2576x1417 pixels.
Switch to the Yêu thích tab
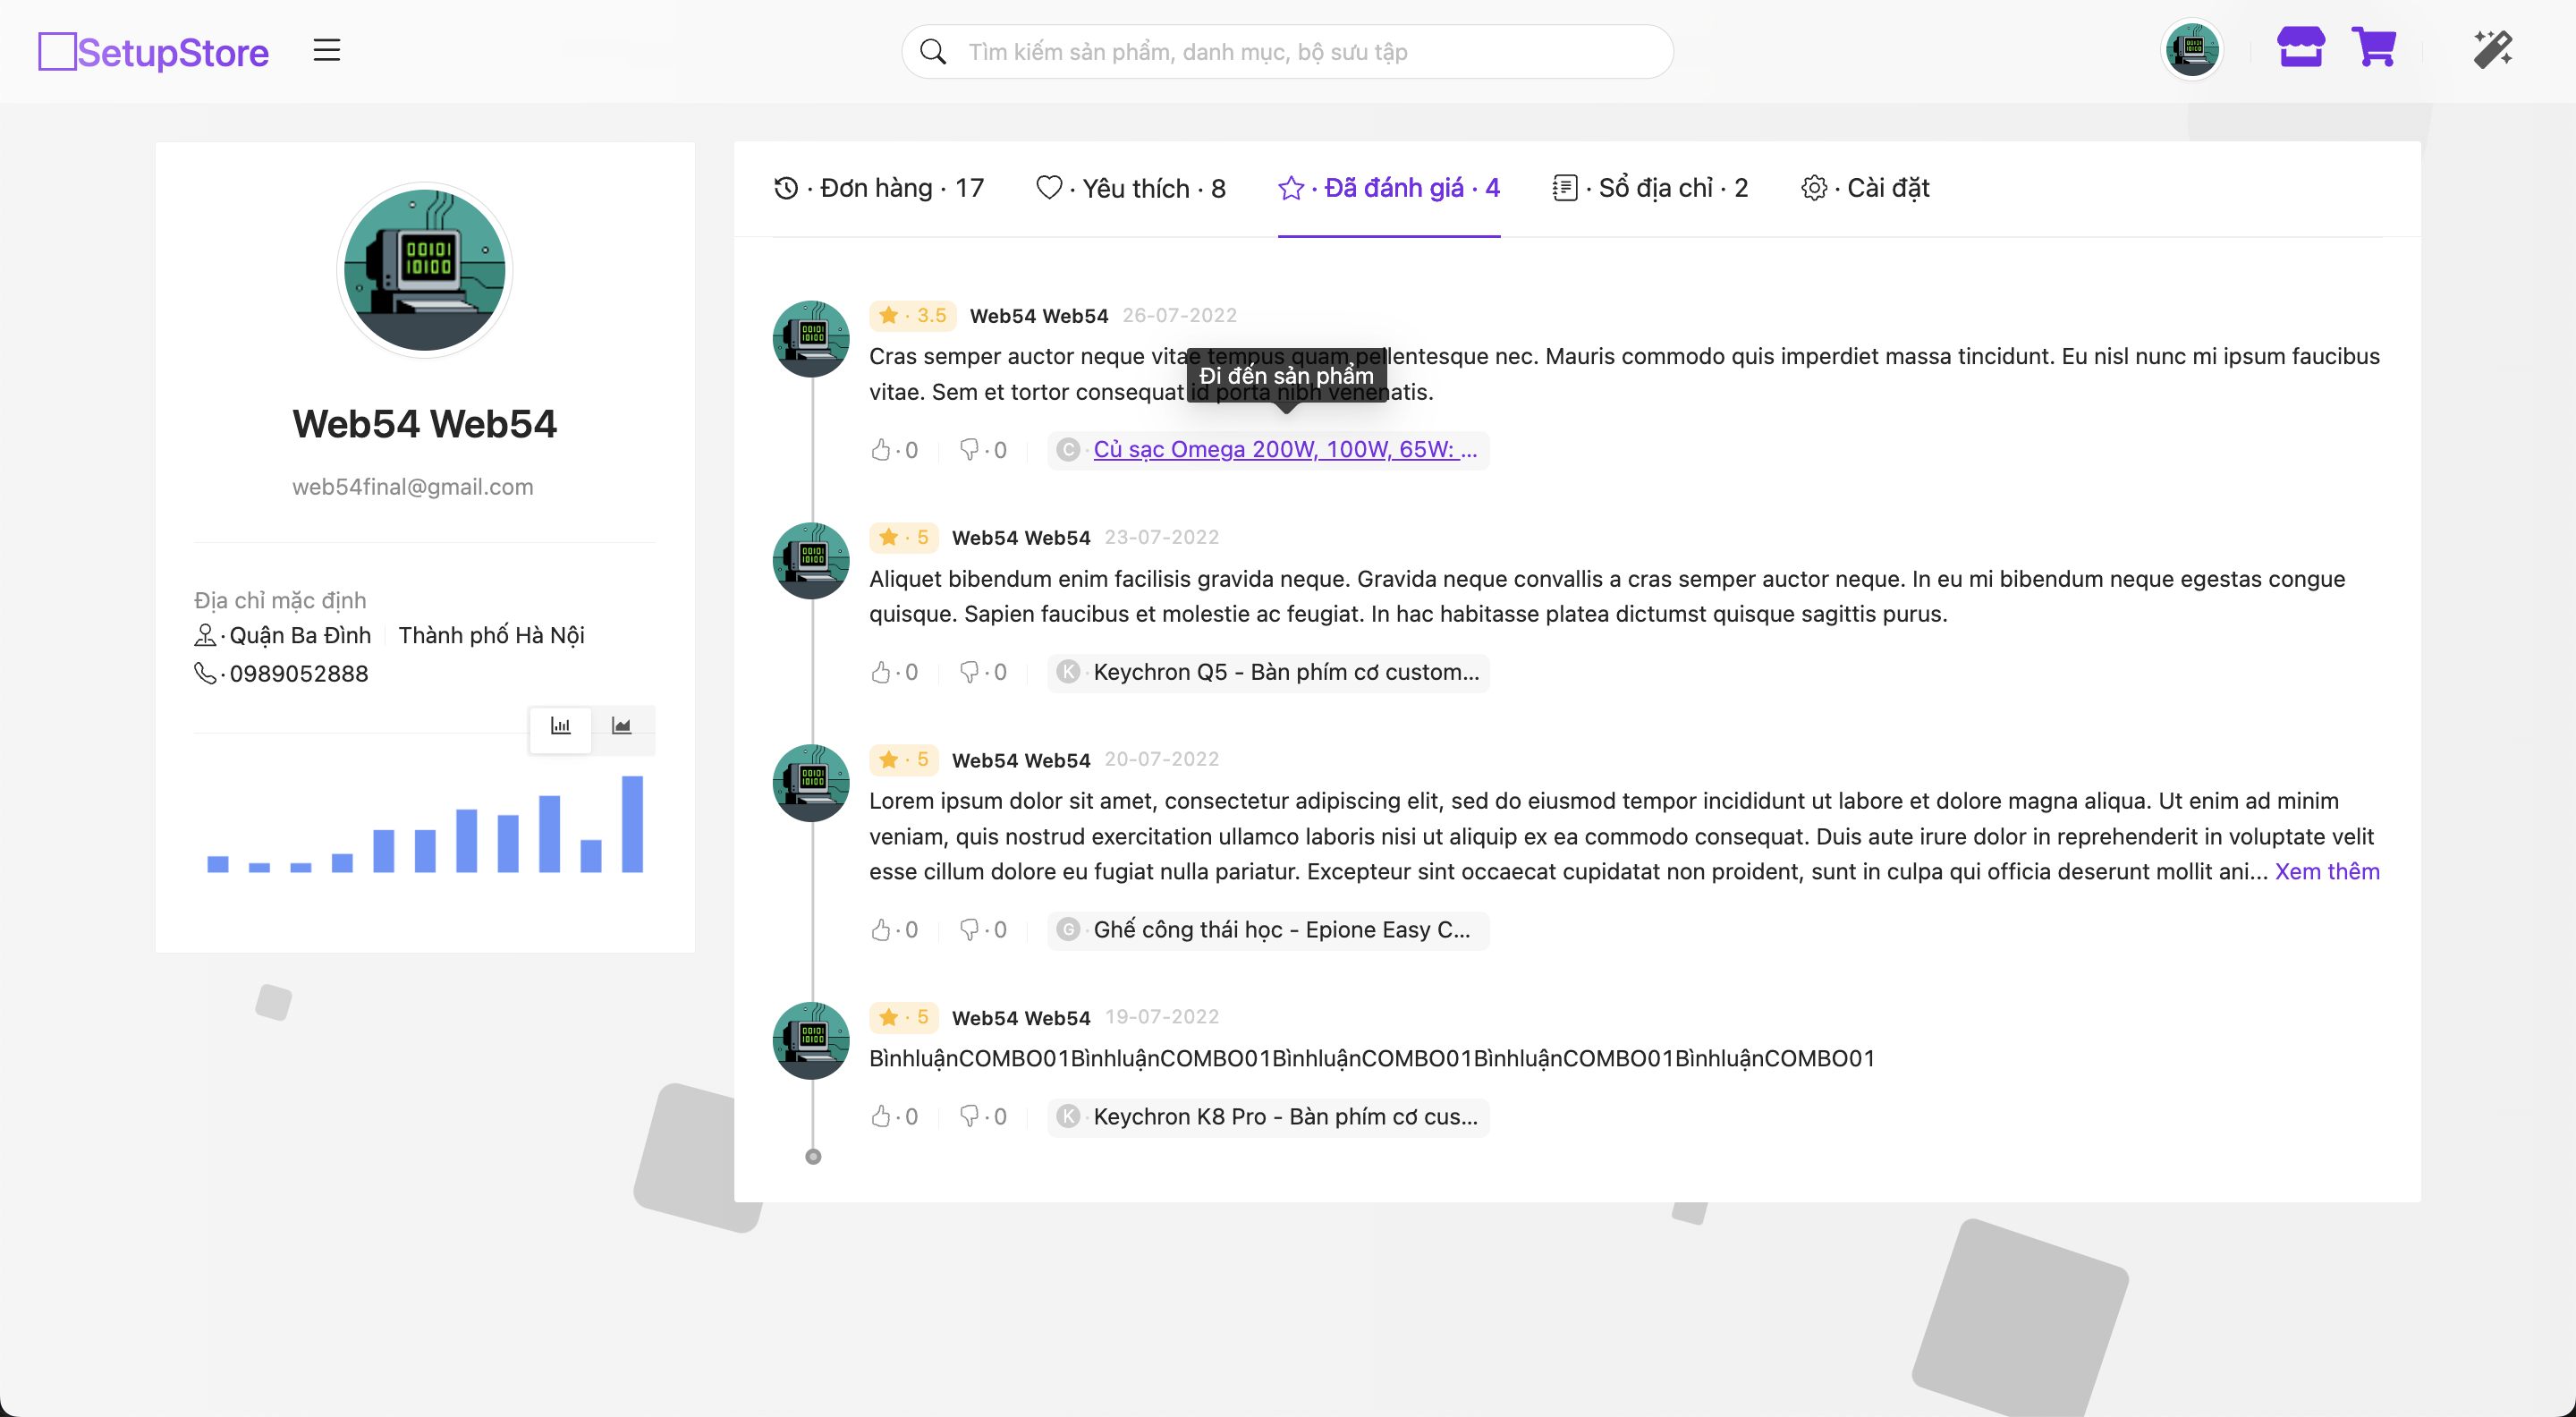pos(1131,188)
